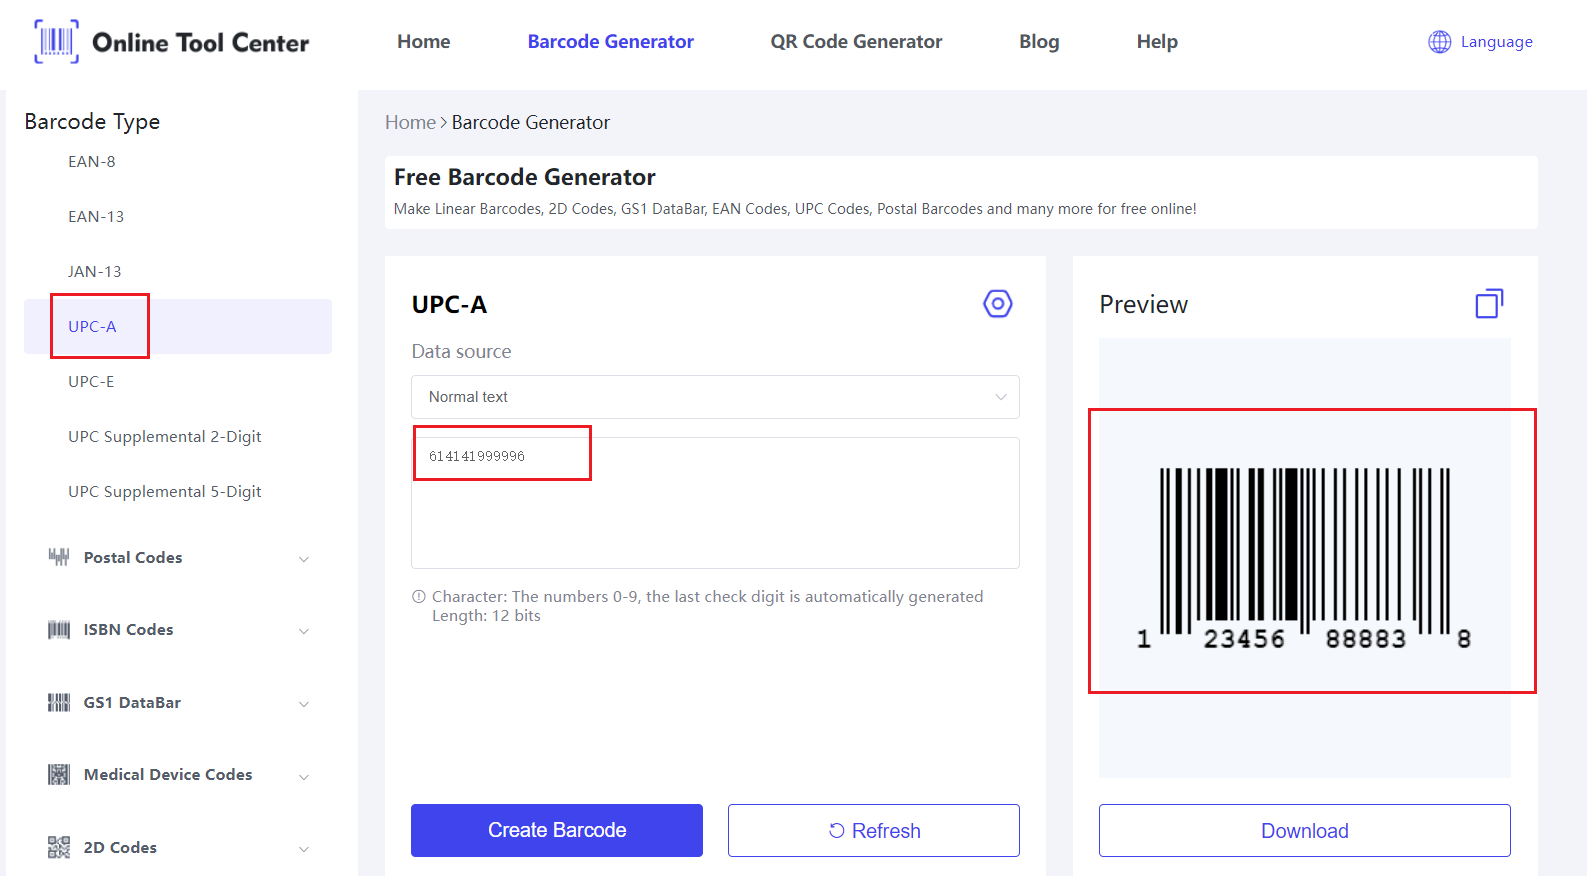Image resolution: width=1587 pixels, height=876 pixels.
Task: Expand the ISBN Codes section chevron
Action: click(304, 631)
